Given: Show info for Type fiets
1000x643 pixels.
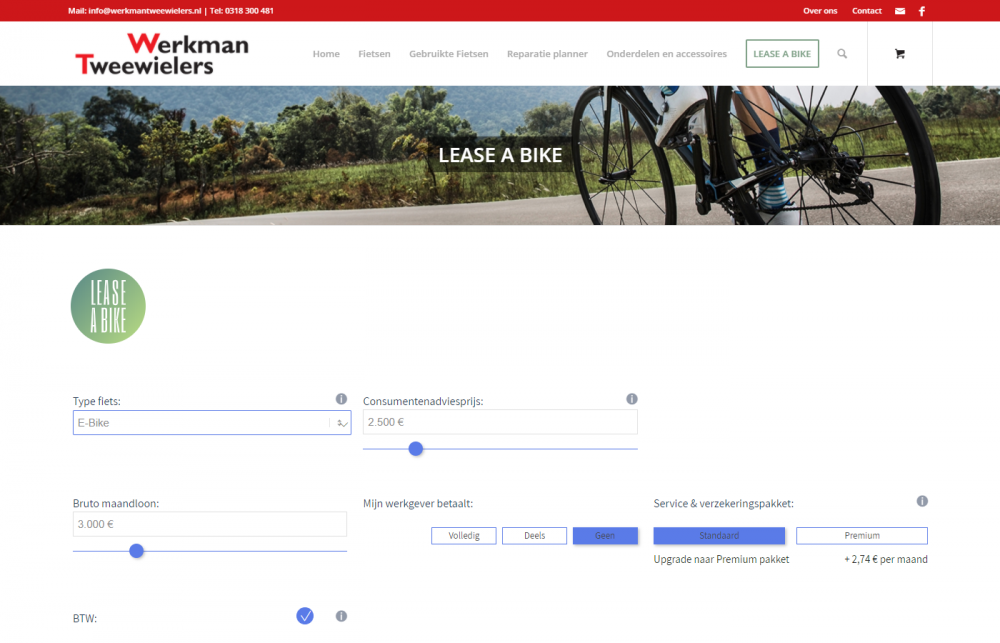Looking at the screenshot, I should 341,399.
